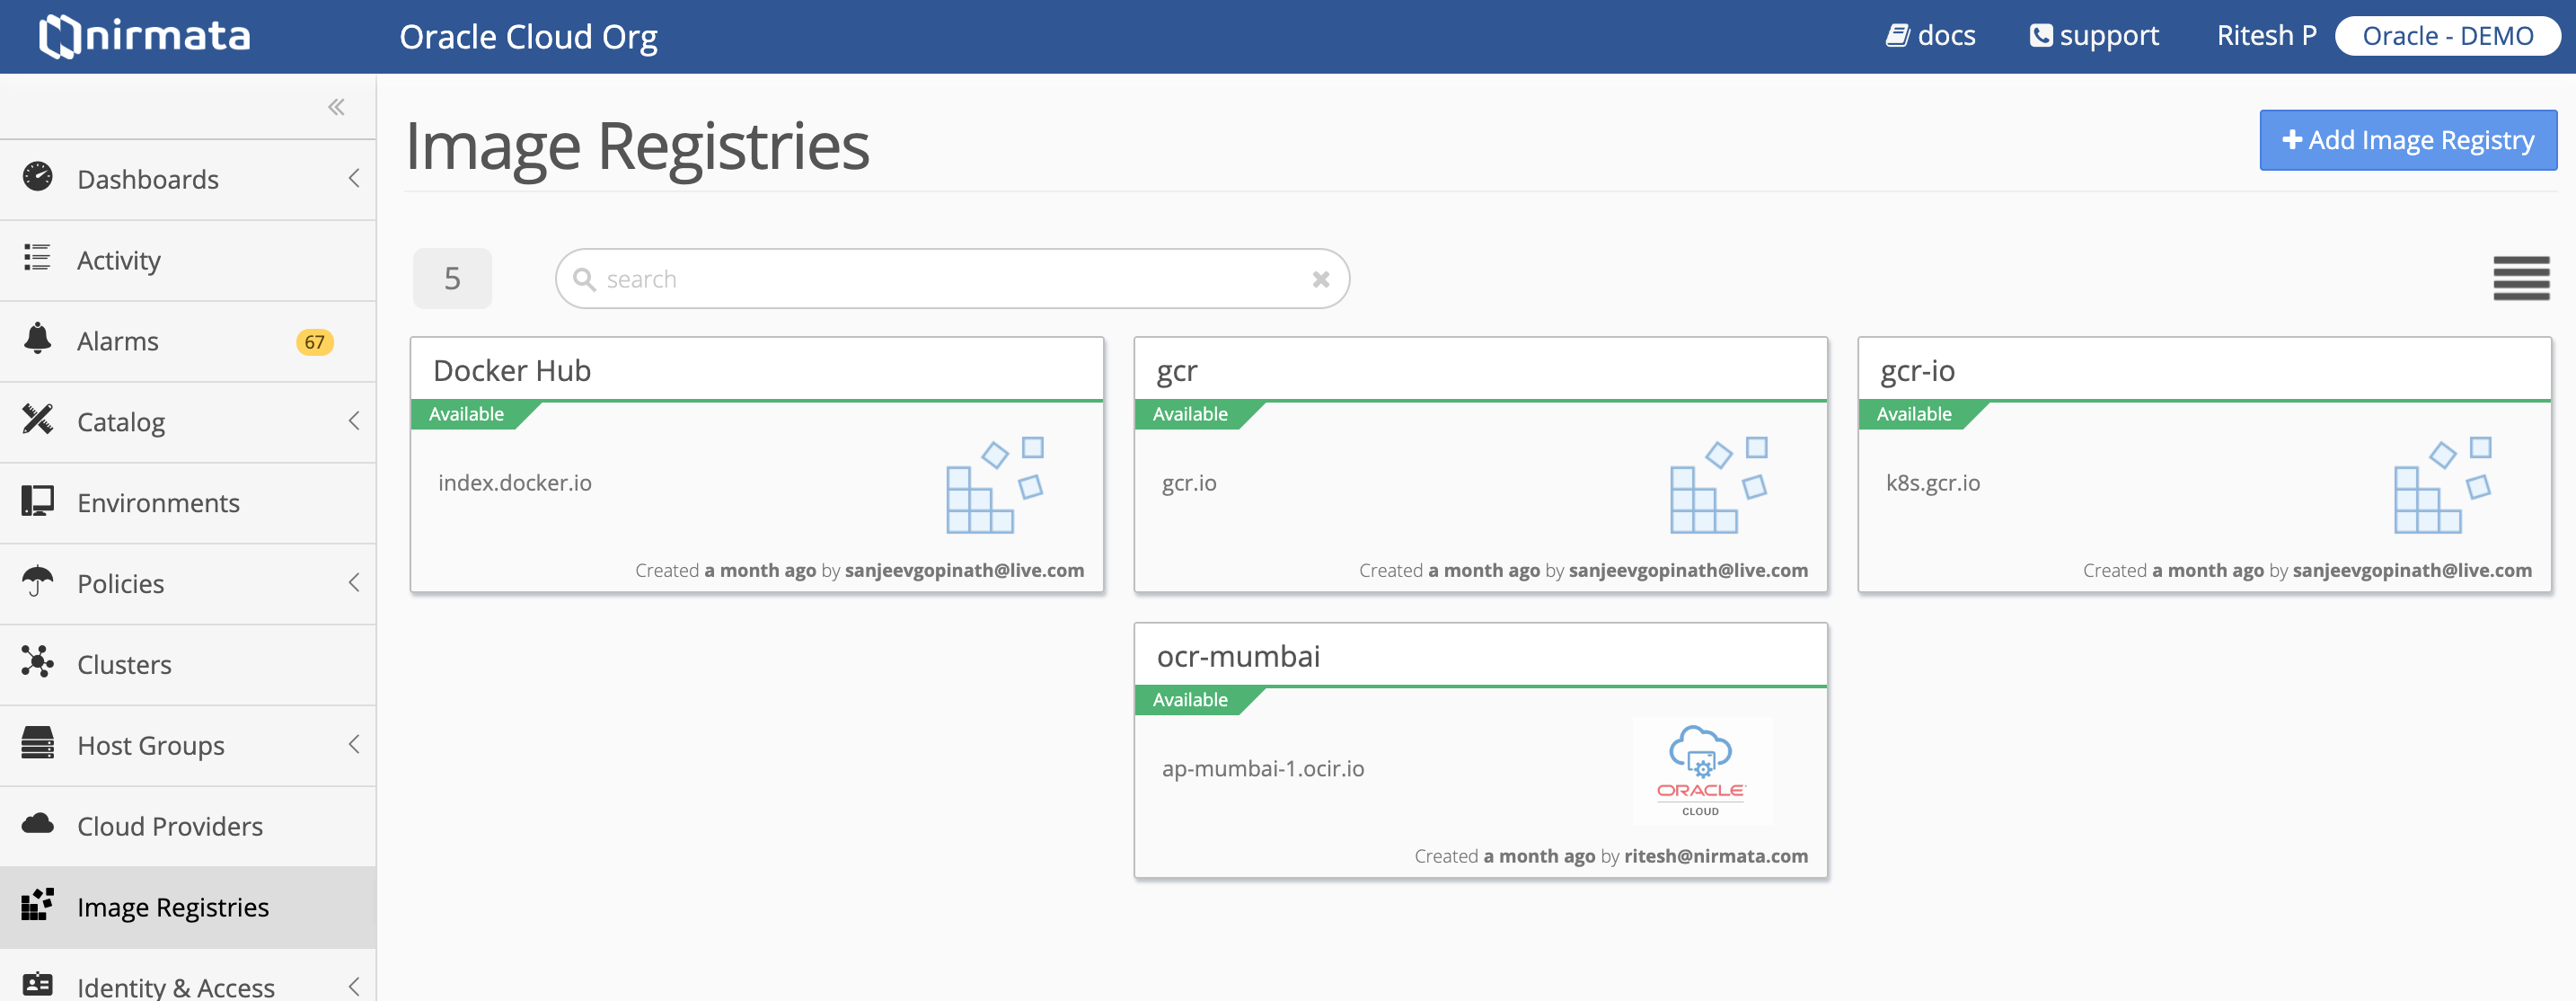Expand the Policies submenu chevron
2576x1001 pixels.
tap(355, 582)
